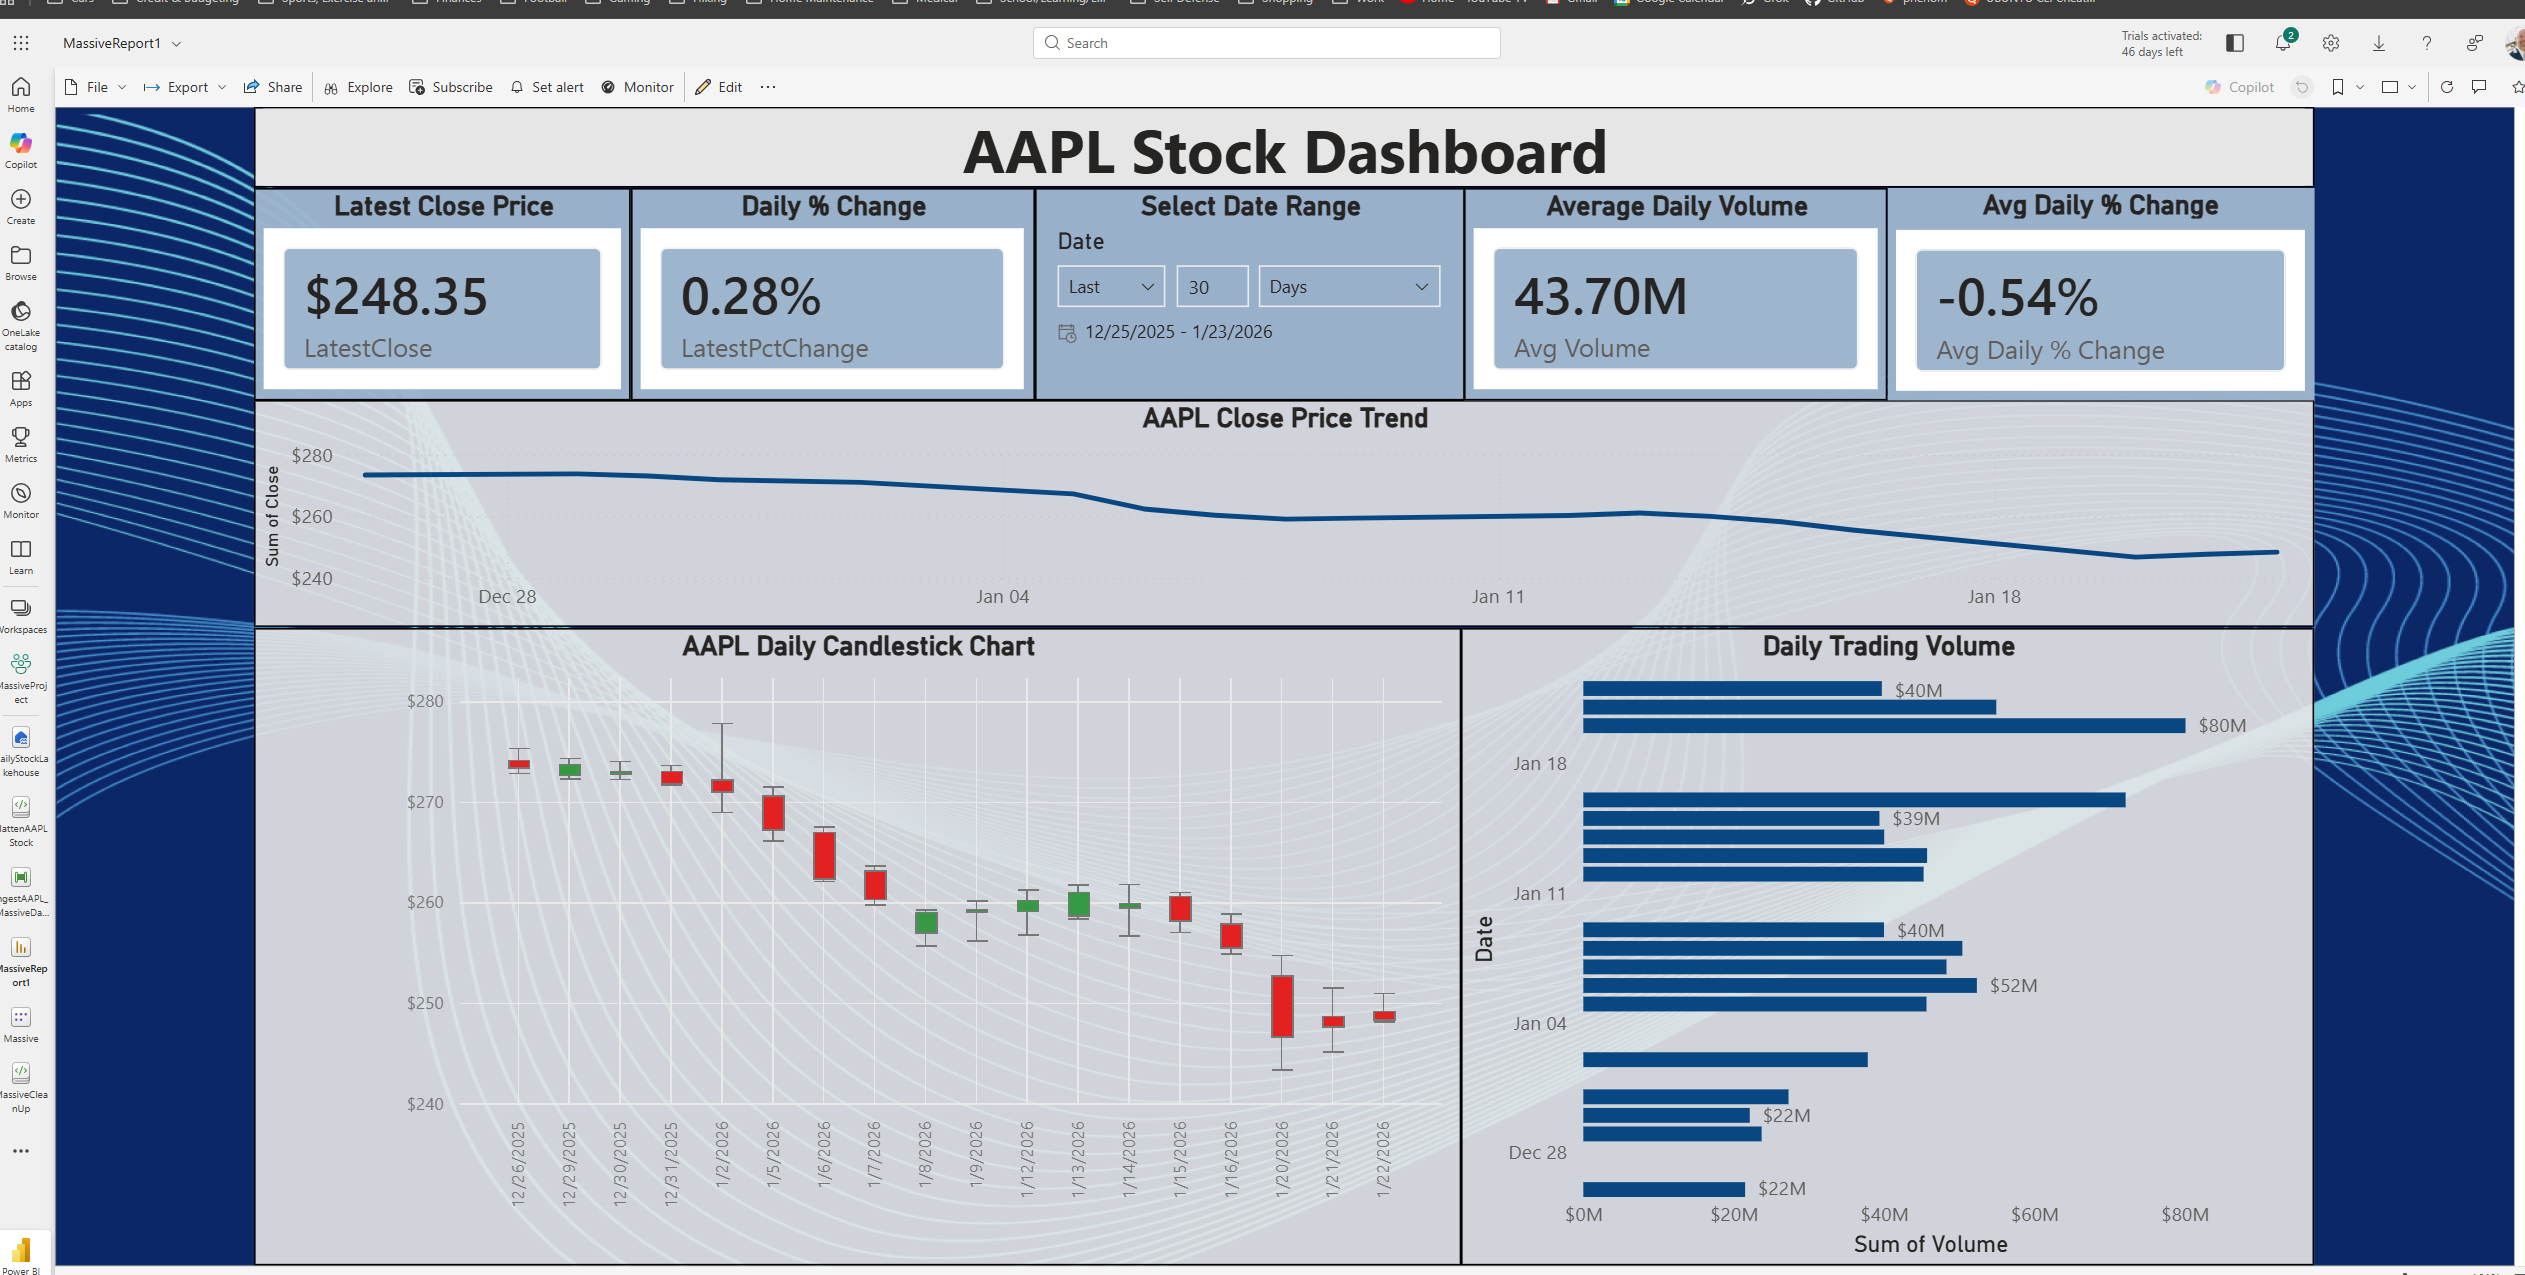Open the Learn book icon
Viewport: 2525px width, 1275px height.
(21, 557)
